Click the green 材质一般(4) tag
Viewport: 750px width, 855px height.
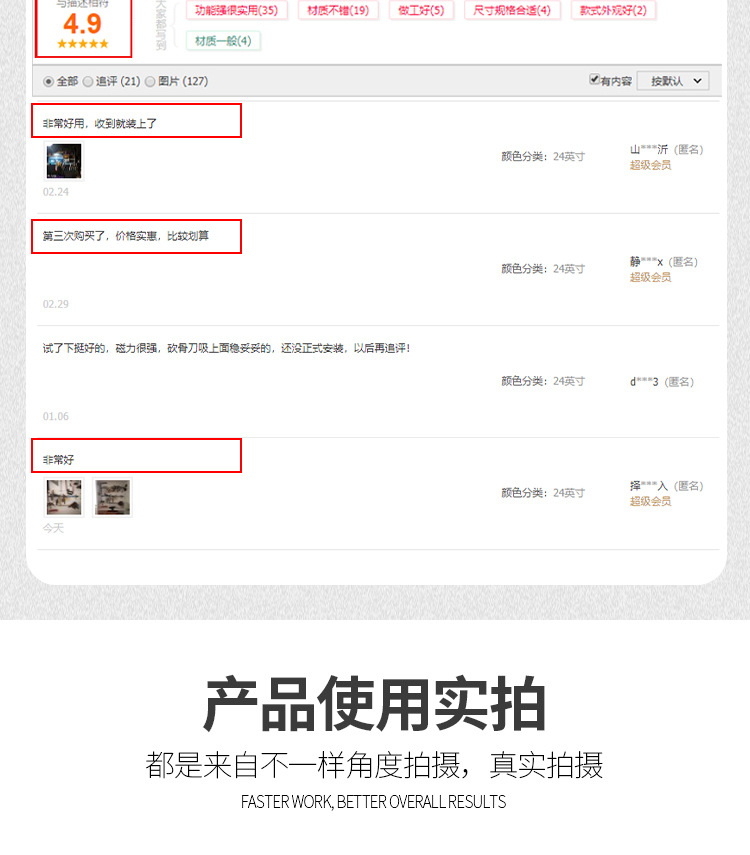[x=223, y=41]
